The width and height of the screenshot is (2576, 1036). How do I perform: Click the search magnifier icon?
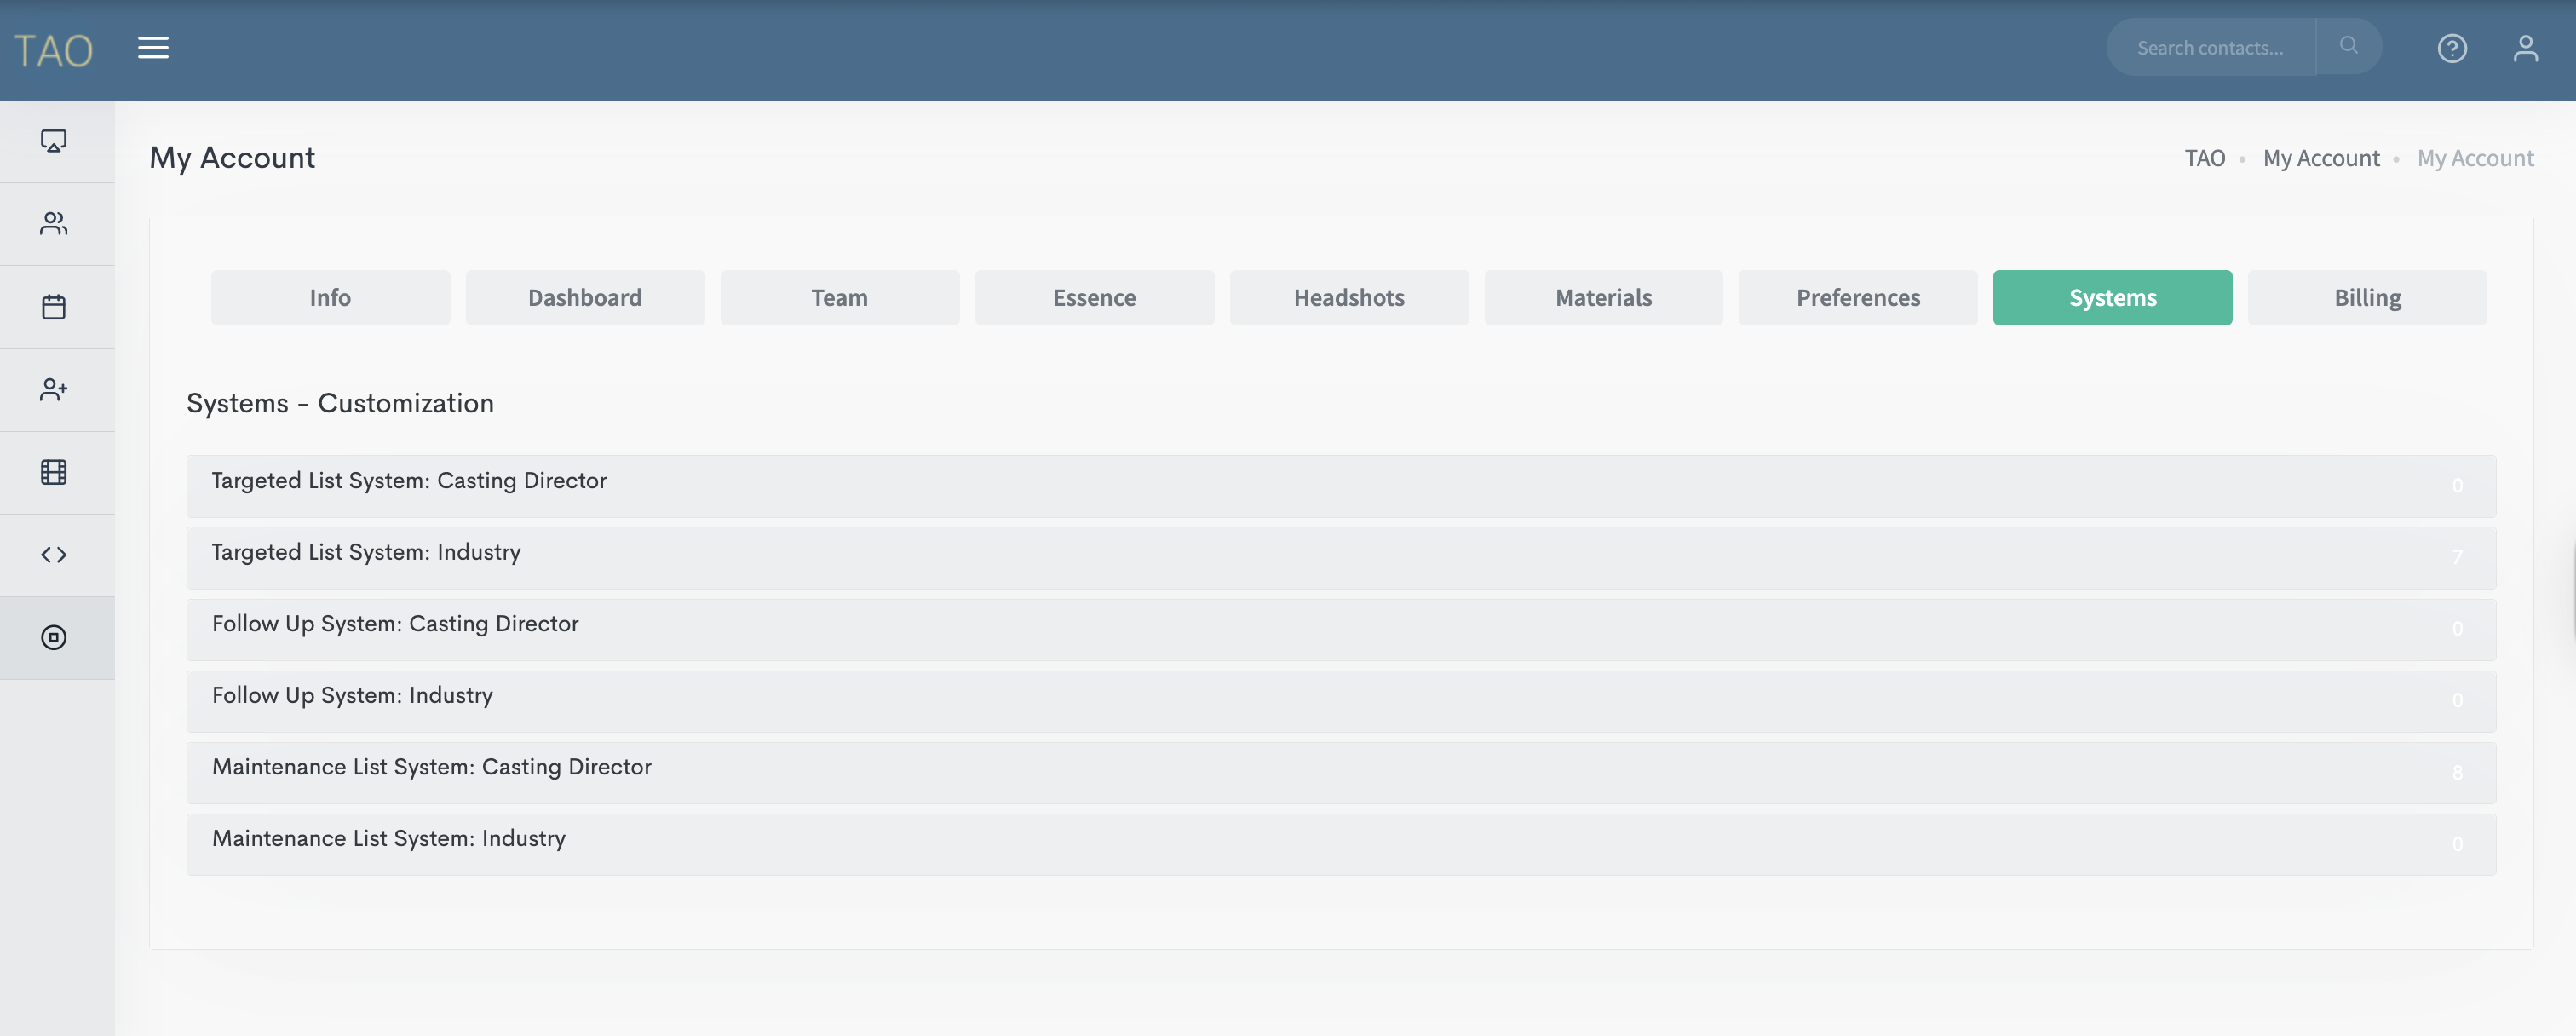pos(2348,46)
